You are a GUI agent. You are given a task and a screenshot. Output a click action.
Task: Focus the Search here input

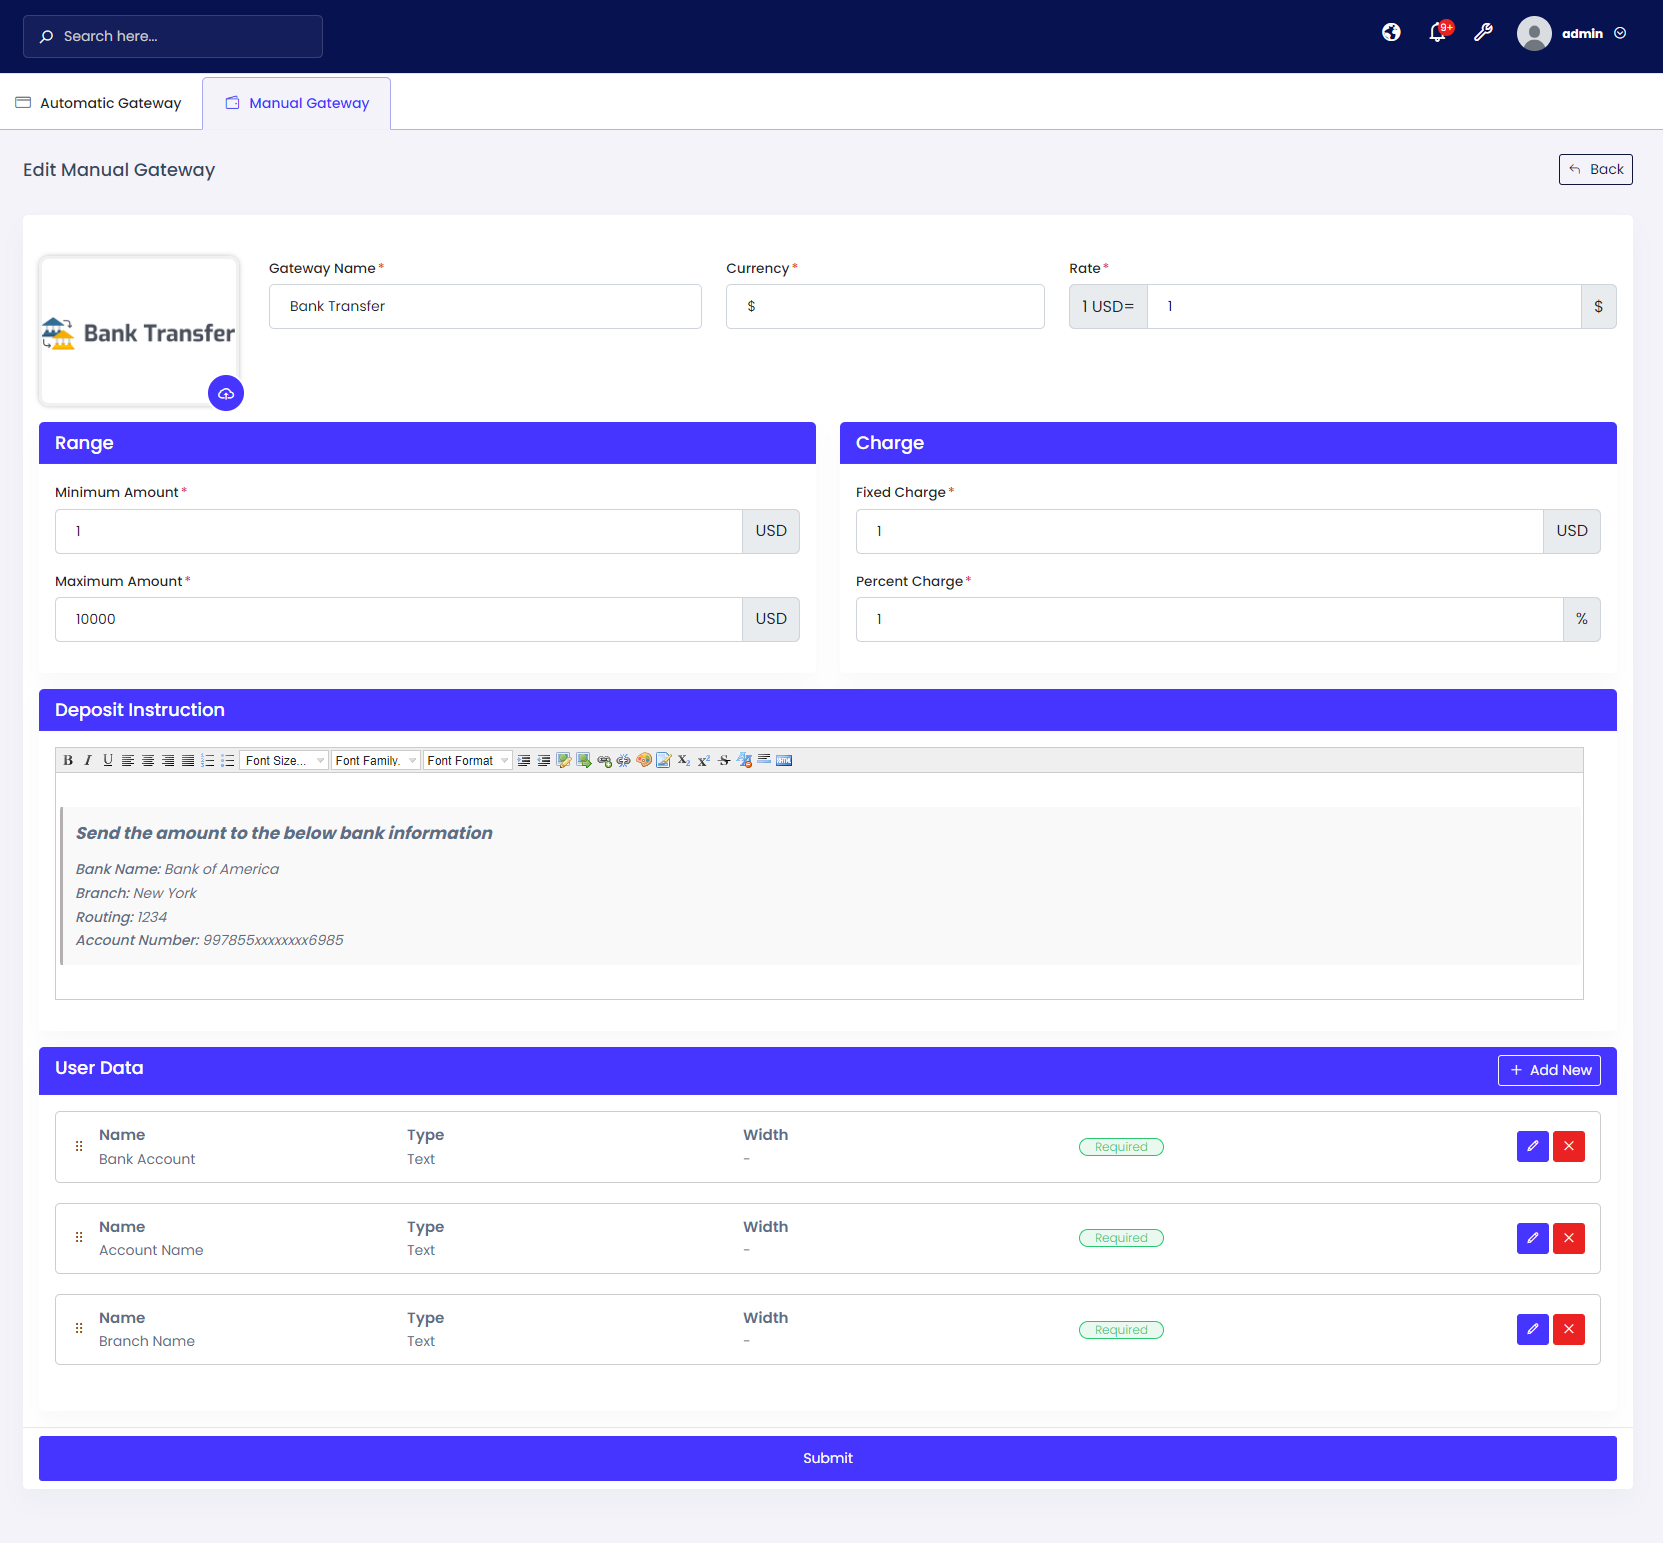tap(173, 36)
